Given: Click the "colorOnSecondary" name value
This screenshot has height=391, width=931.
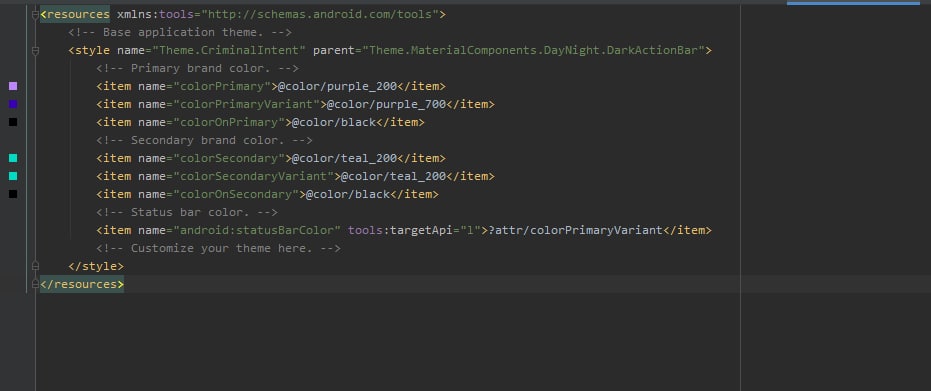Looking at the screenshot, I should coord(236,194).
